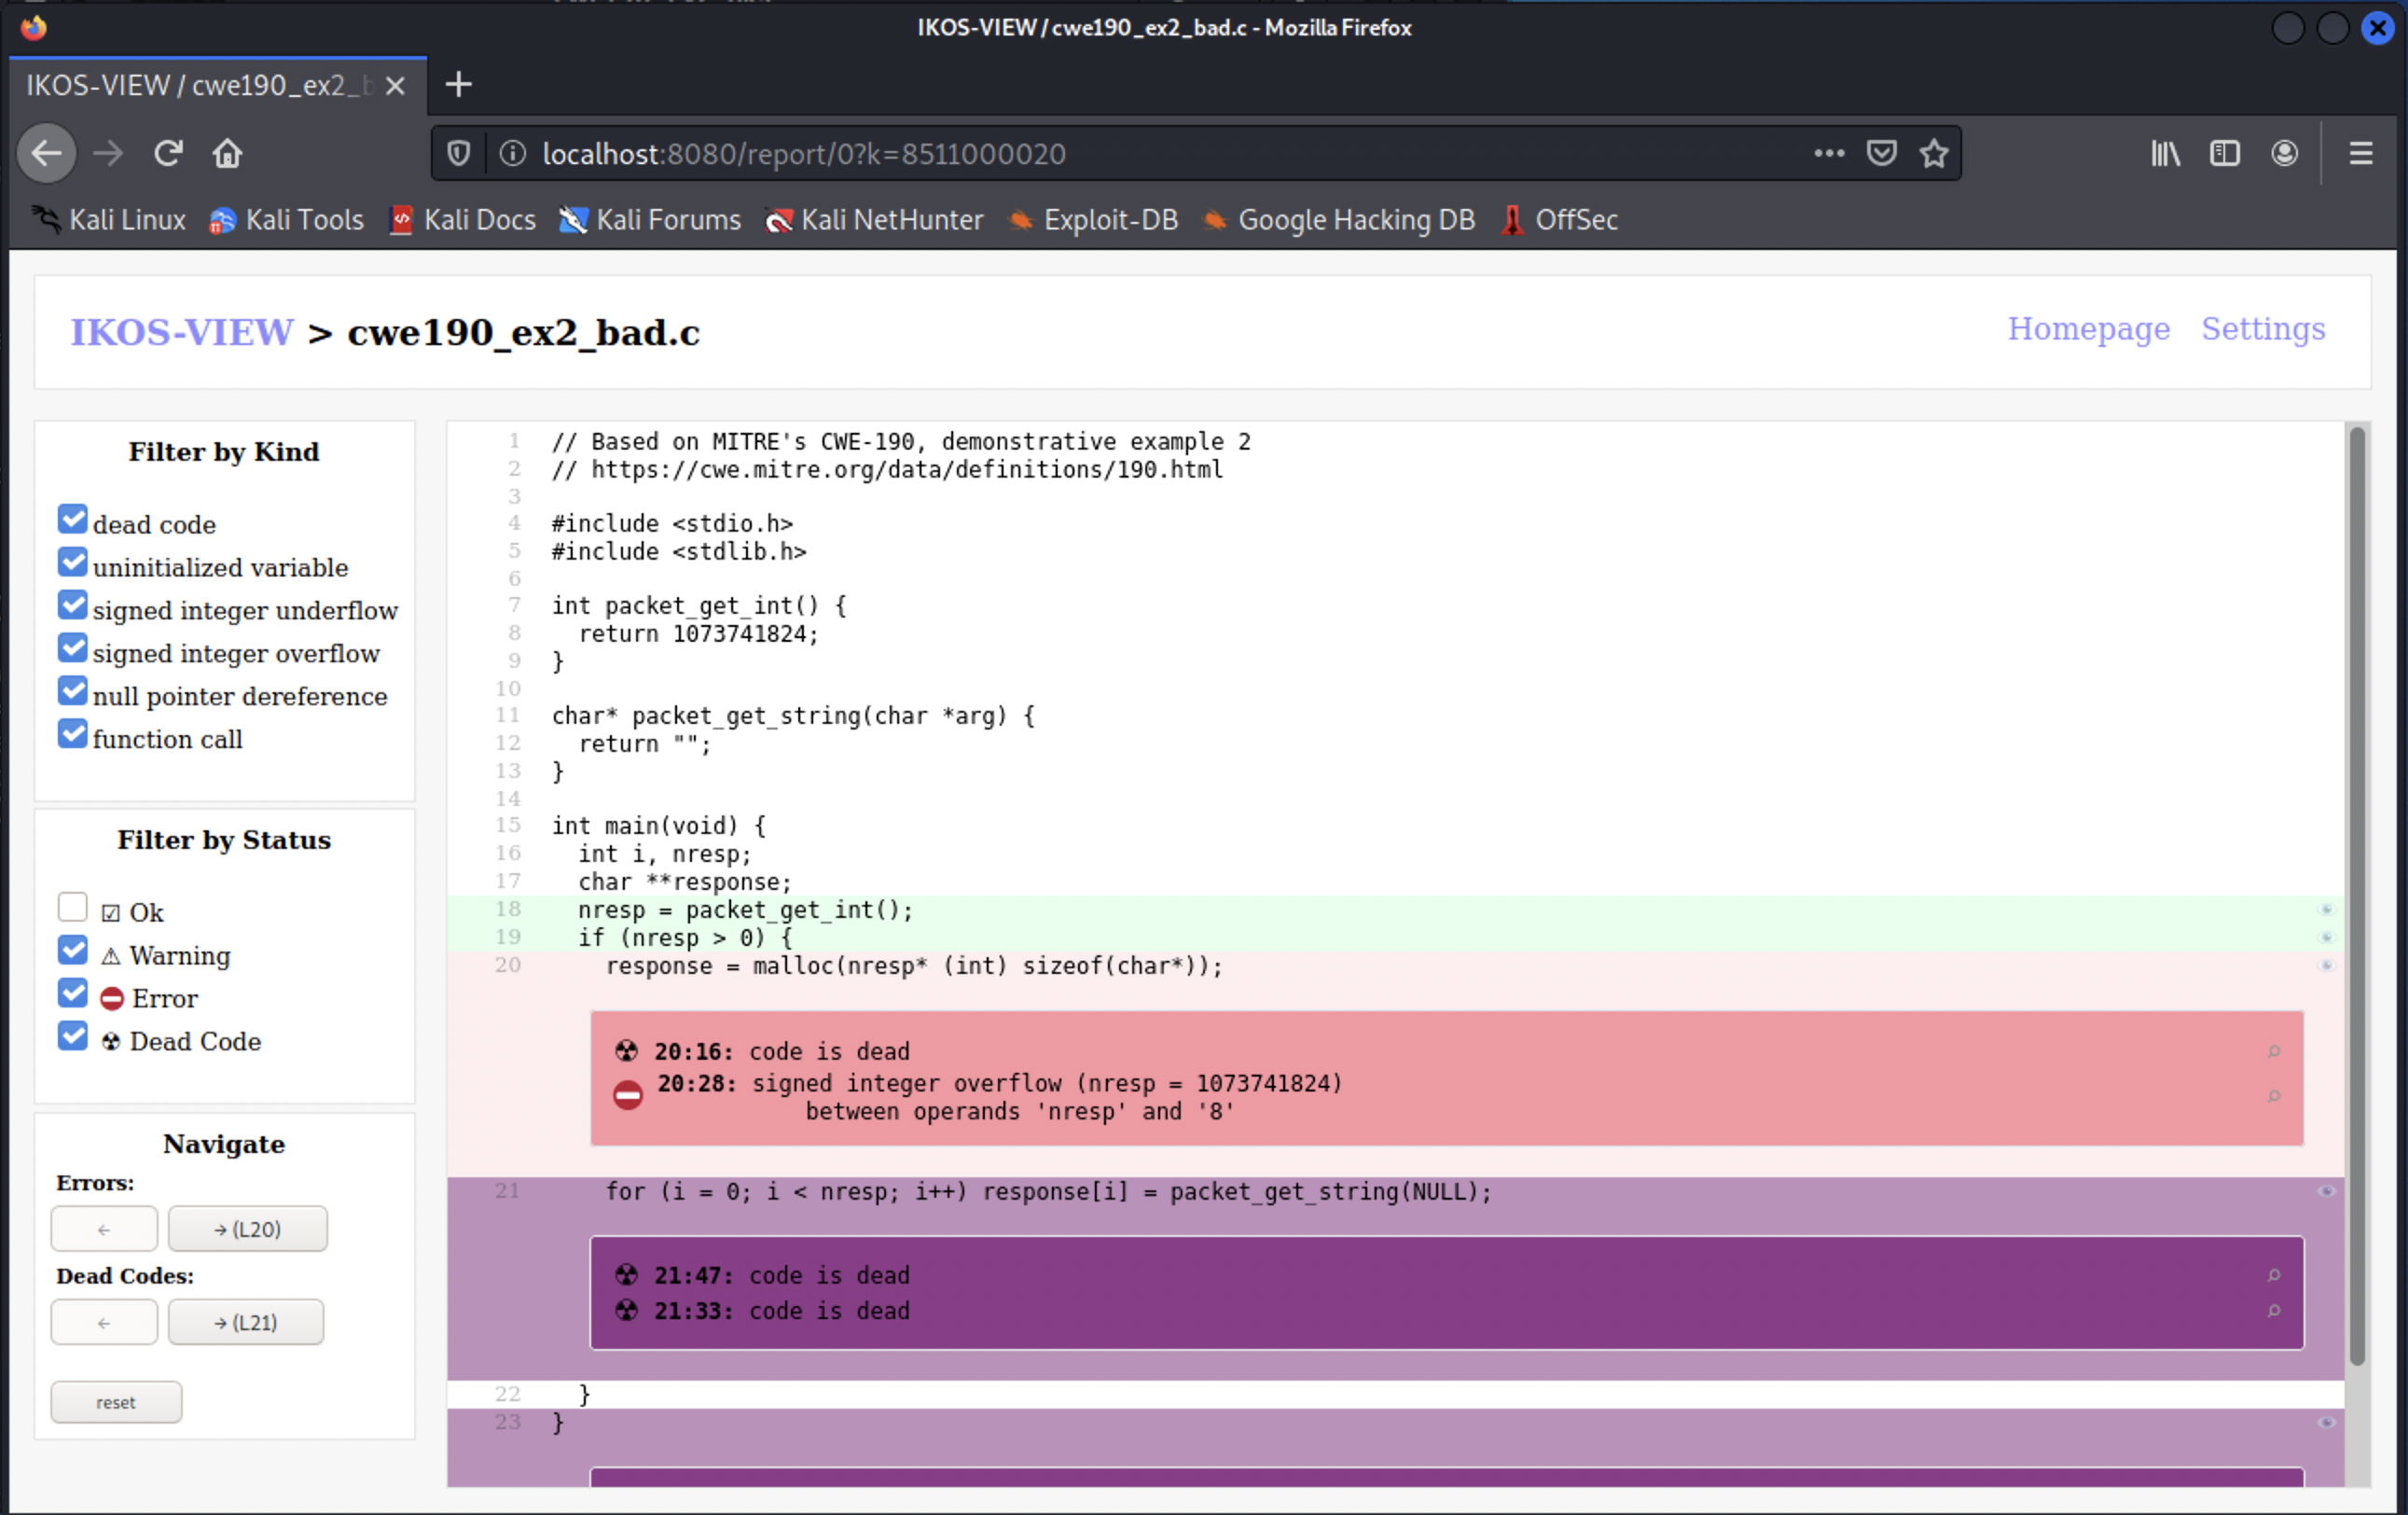This screenshot has width=2408, height=1515.
Task: Select the IKOS-VIEW browser tab
Action: (218, 86)
